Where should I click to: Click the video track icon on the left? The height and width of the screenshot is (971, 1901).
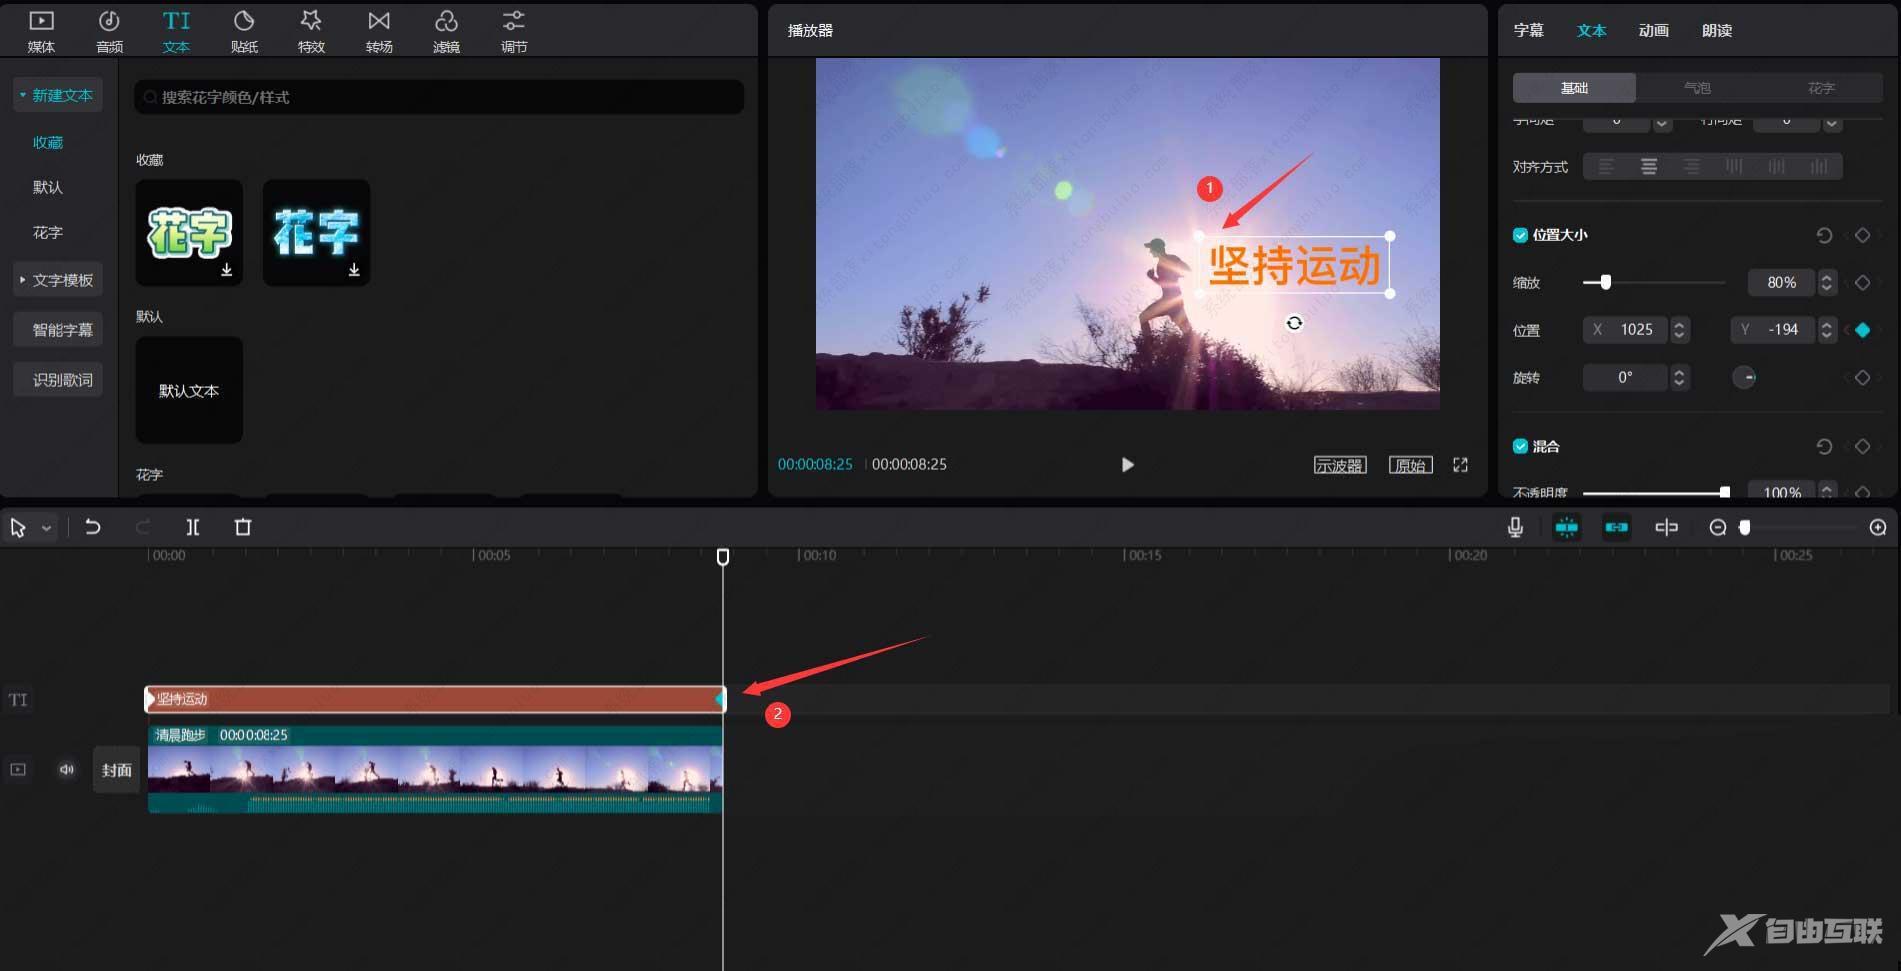18,769
